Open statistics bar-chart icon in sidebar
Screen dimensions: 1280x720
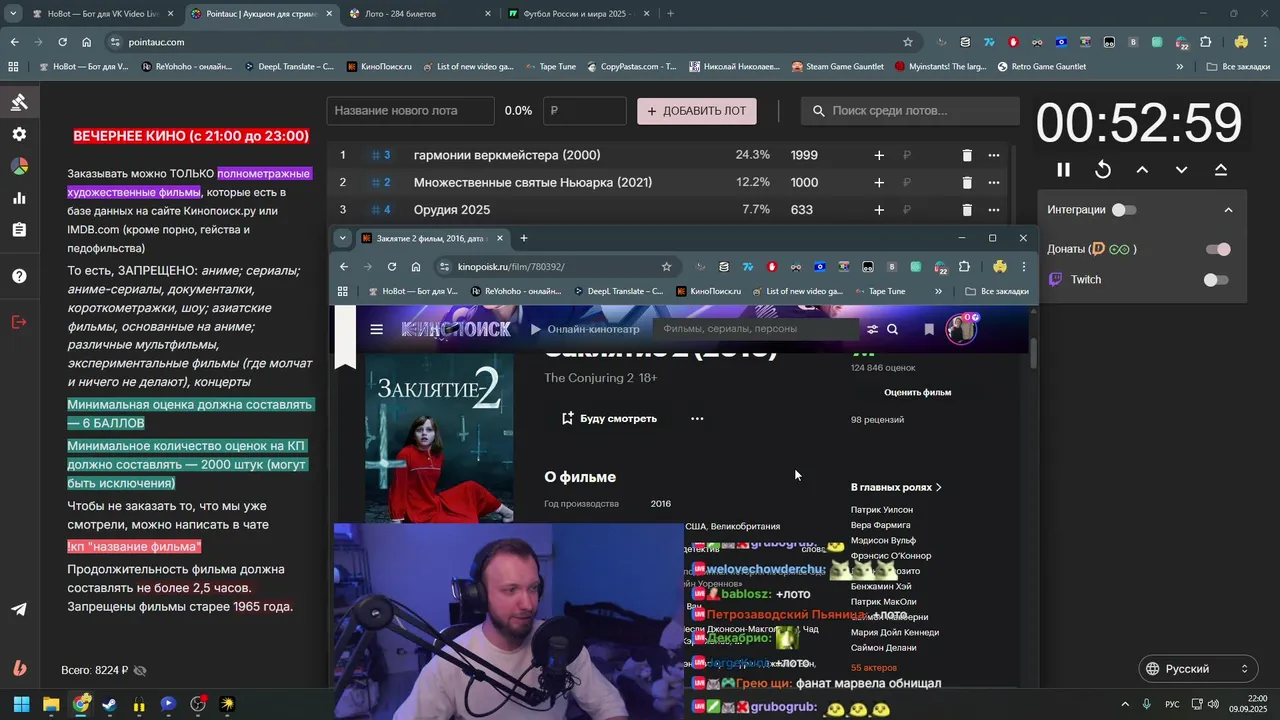pyautogui.click(x=19, y=198)
